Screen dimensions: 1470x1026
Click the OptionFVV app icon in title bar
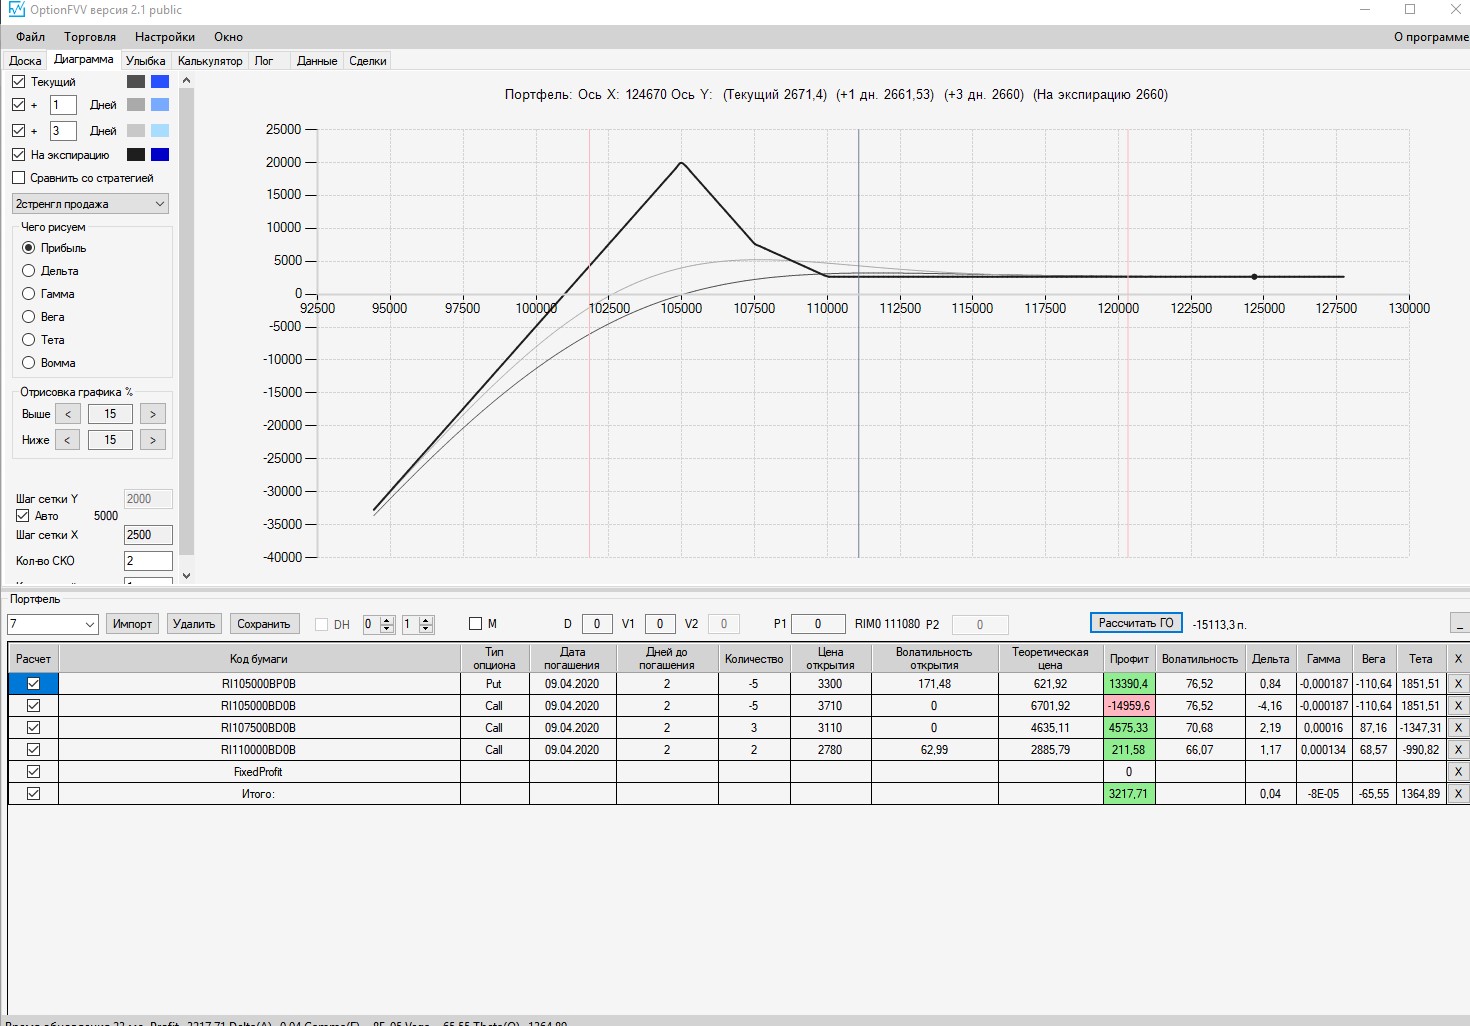(16, 10)
